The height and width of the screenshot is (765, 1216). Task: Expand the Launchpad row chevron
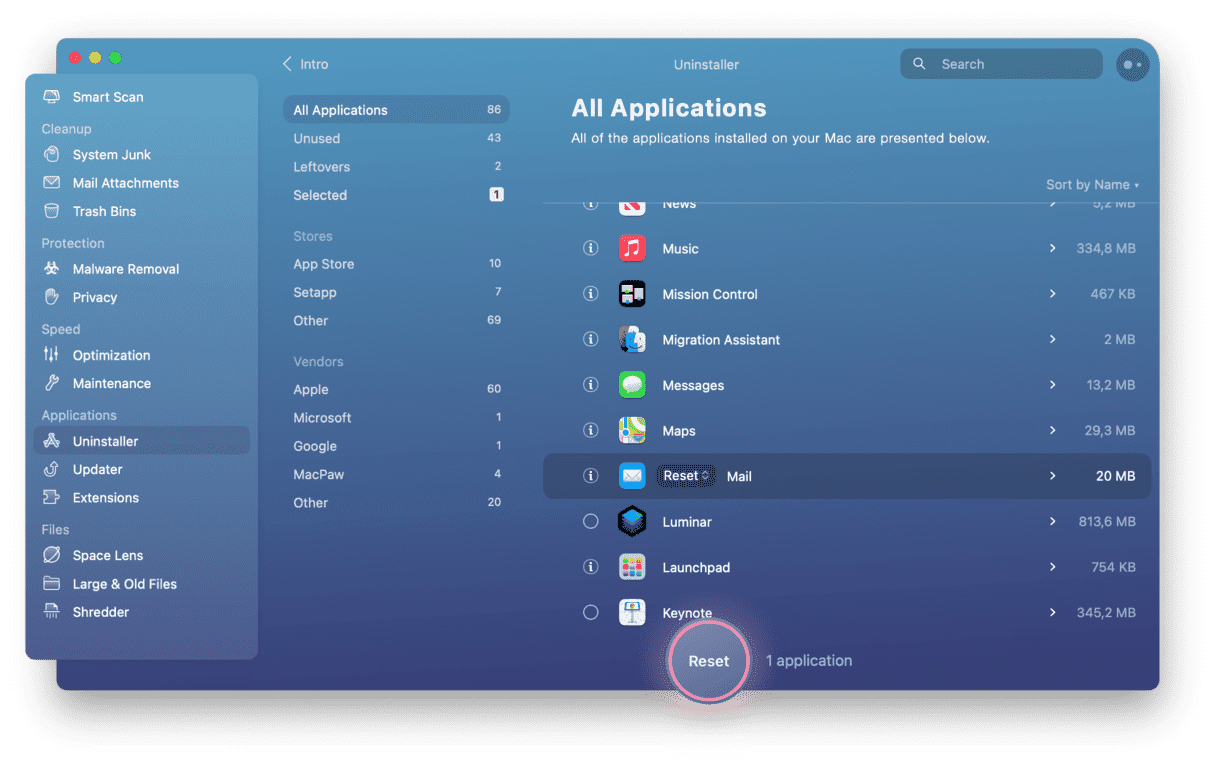pos(1052,567)
